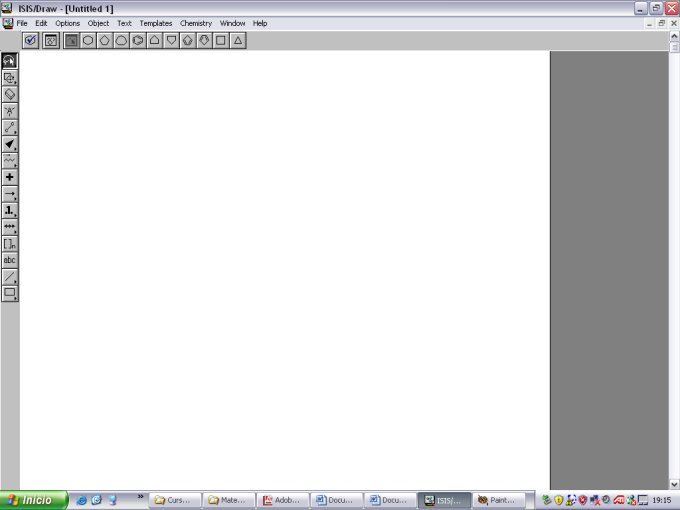Select the lasso selection tool
Screen dimensions: 680x510
(10, 61)
